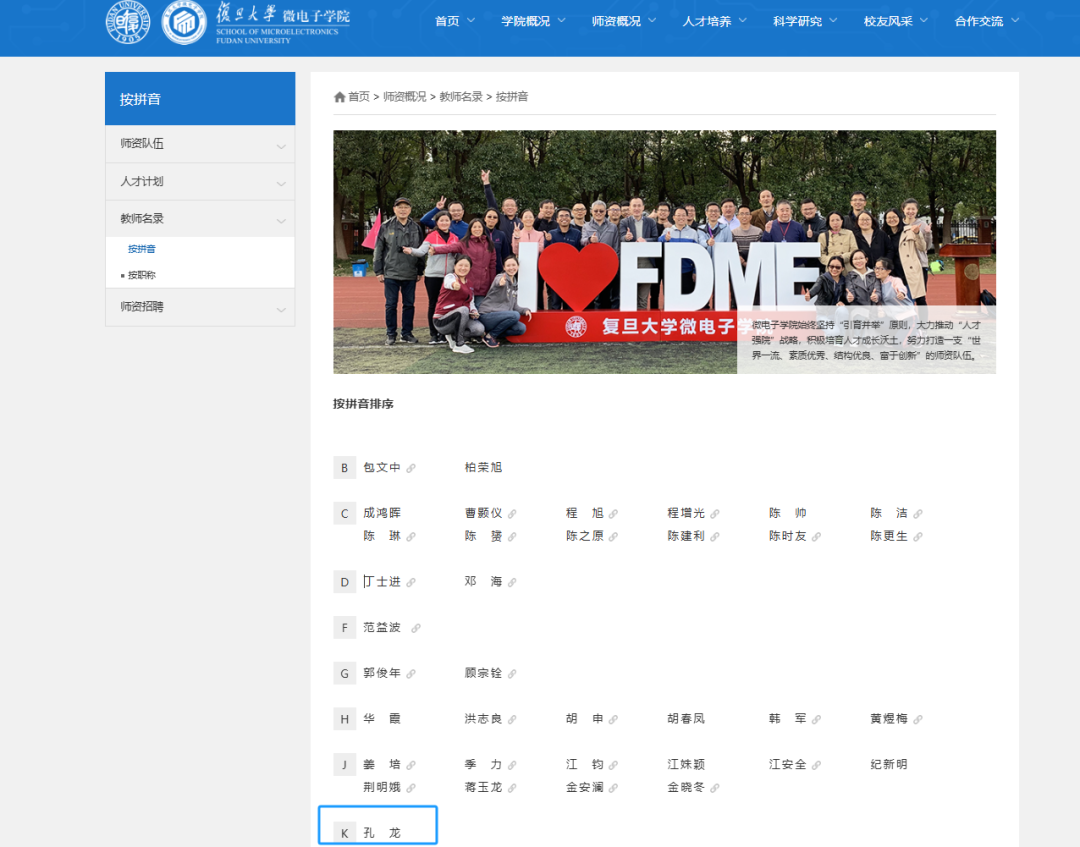
Task: Collapse the 教师名录 sidebar chevron
Action: click(x=281, y=220)
